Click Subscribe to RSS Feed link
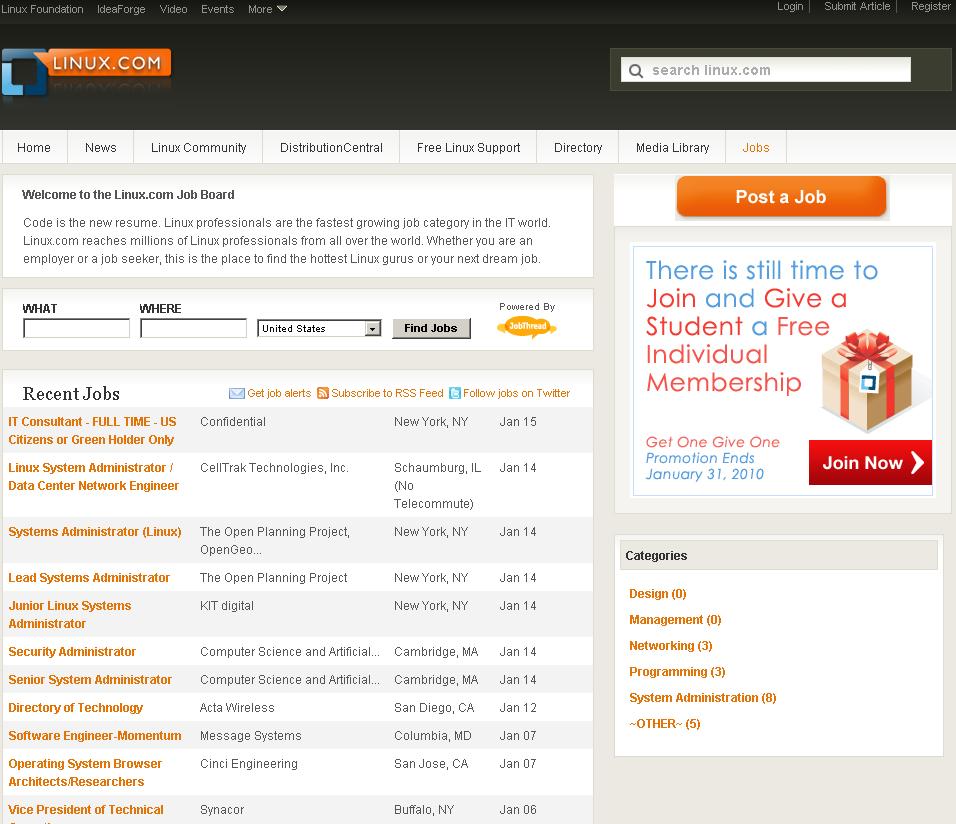Viewport: 956px width, 824px height. point(387,393)
